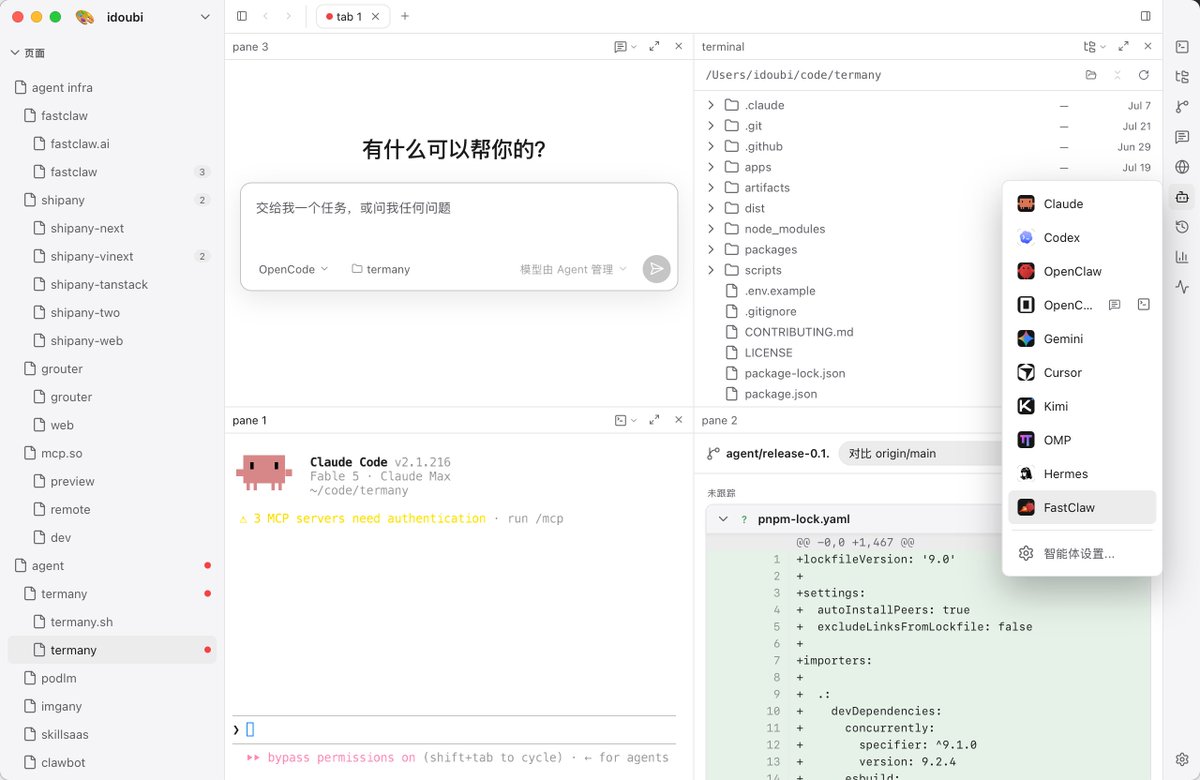
Task: Open OpenCode in chat mode icon
Action: 1115,305
